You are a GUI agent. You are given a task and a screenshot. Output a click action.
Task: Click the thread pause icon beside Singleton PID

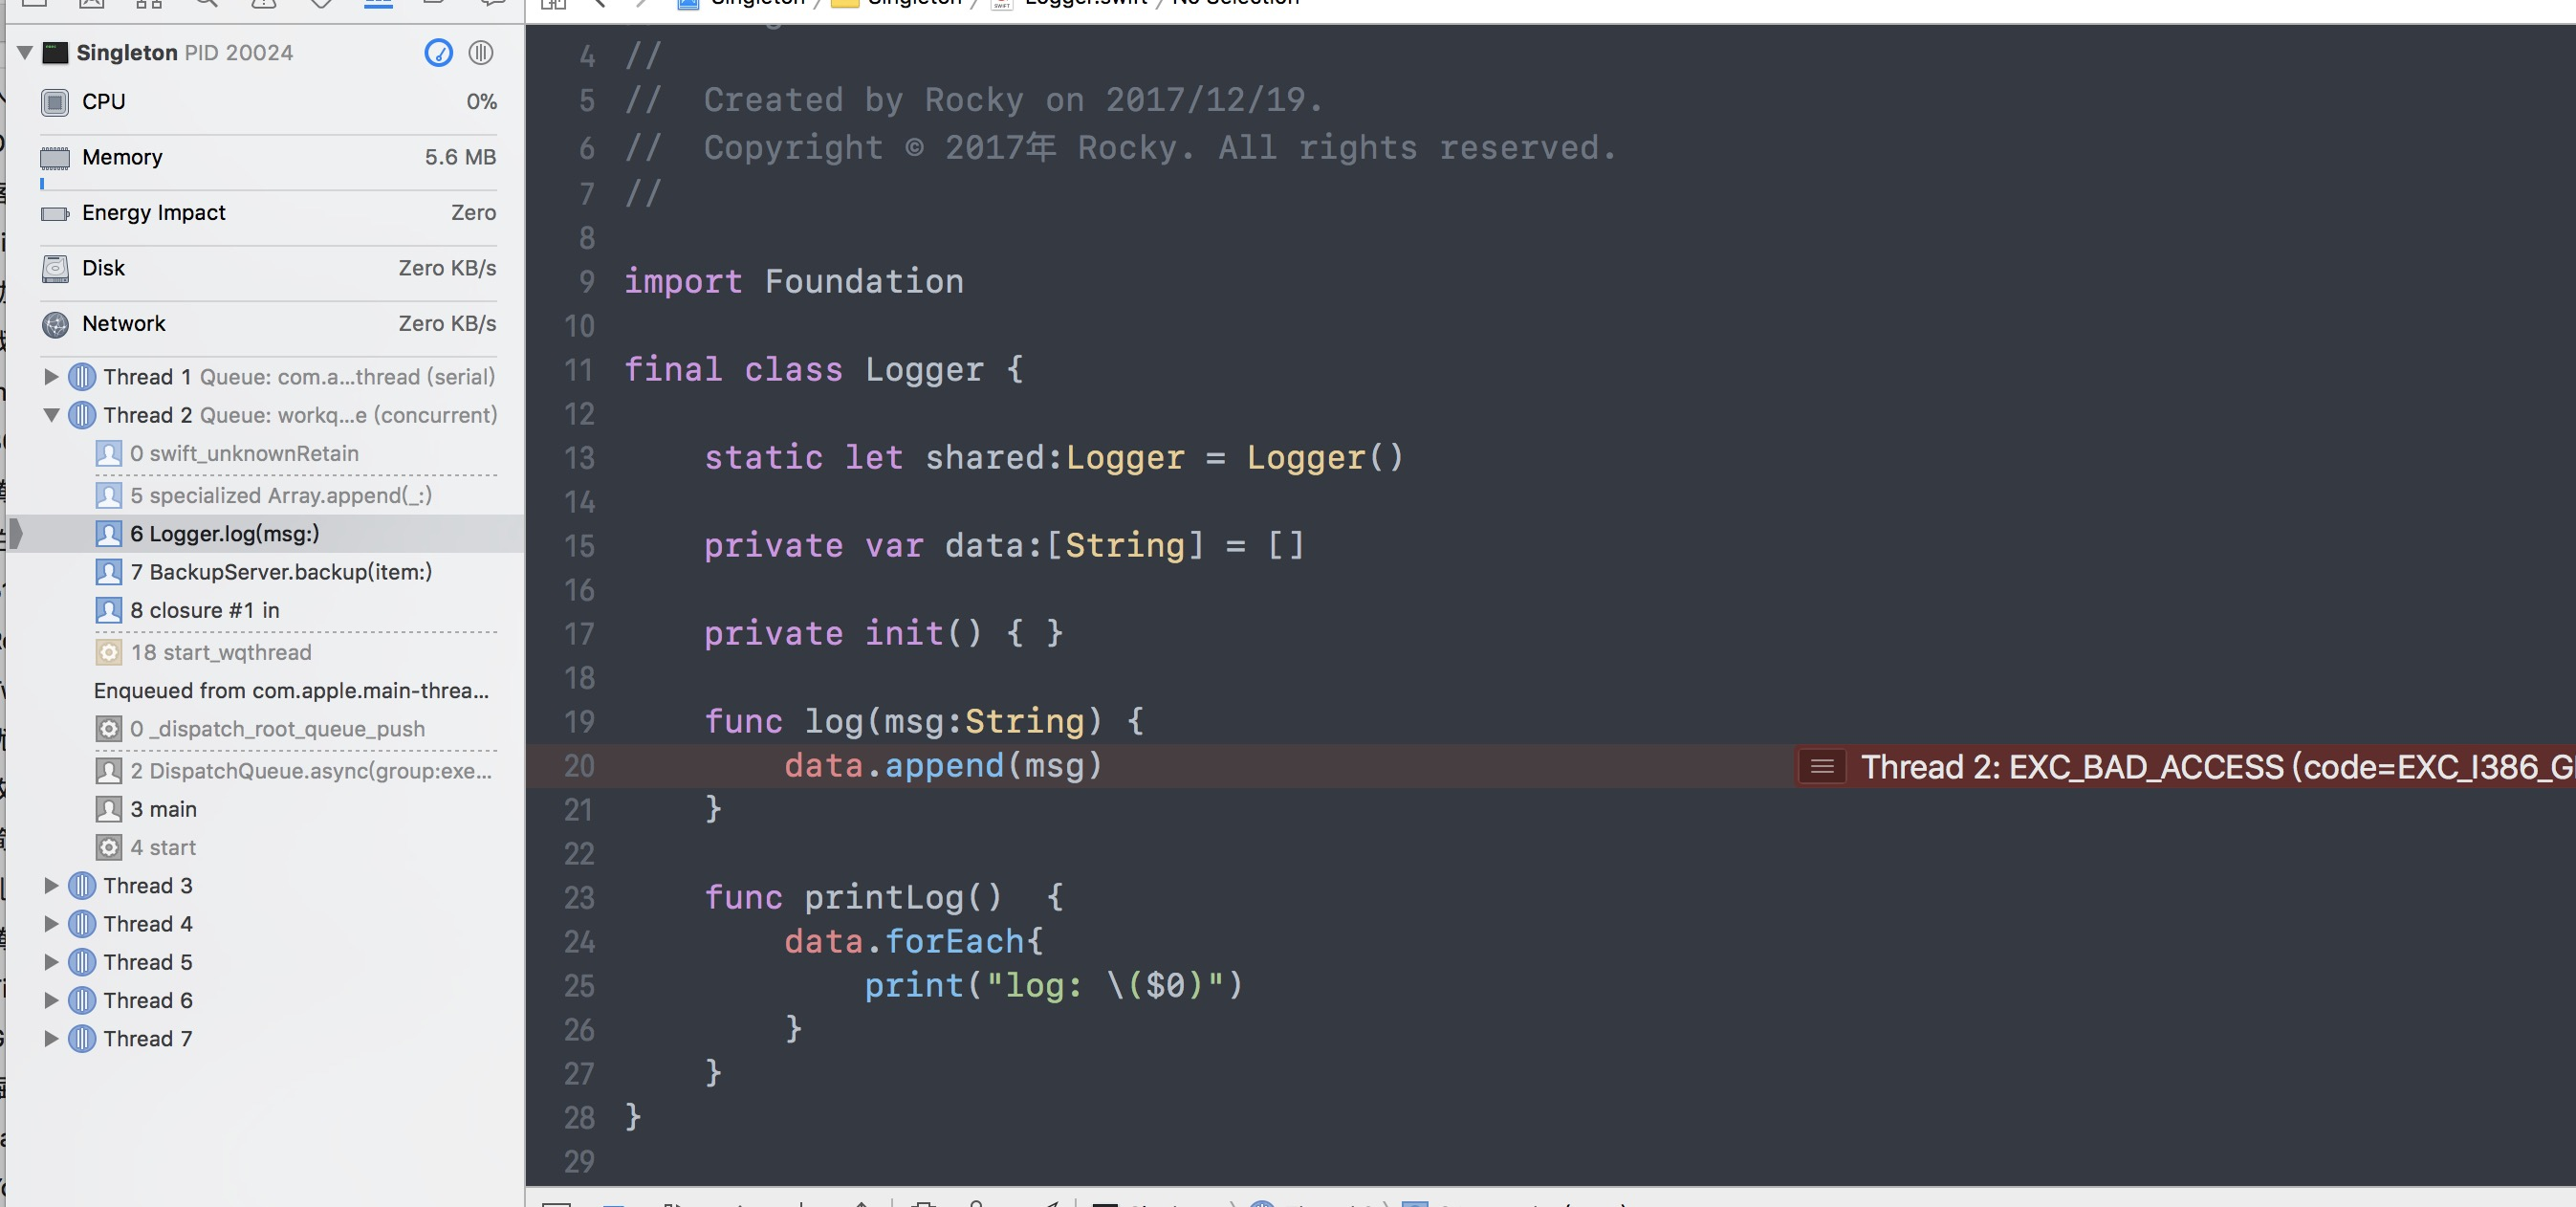pos(481,52)
